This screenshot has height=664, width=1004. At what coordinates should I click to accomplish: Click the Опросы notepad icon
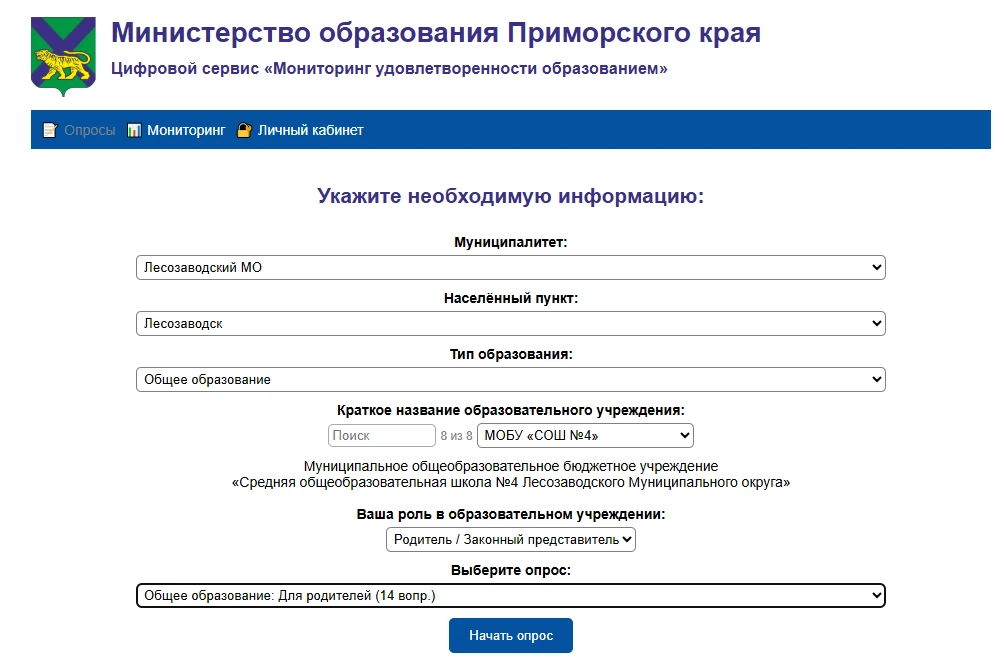point(49,130)
